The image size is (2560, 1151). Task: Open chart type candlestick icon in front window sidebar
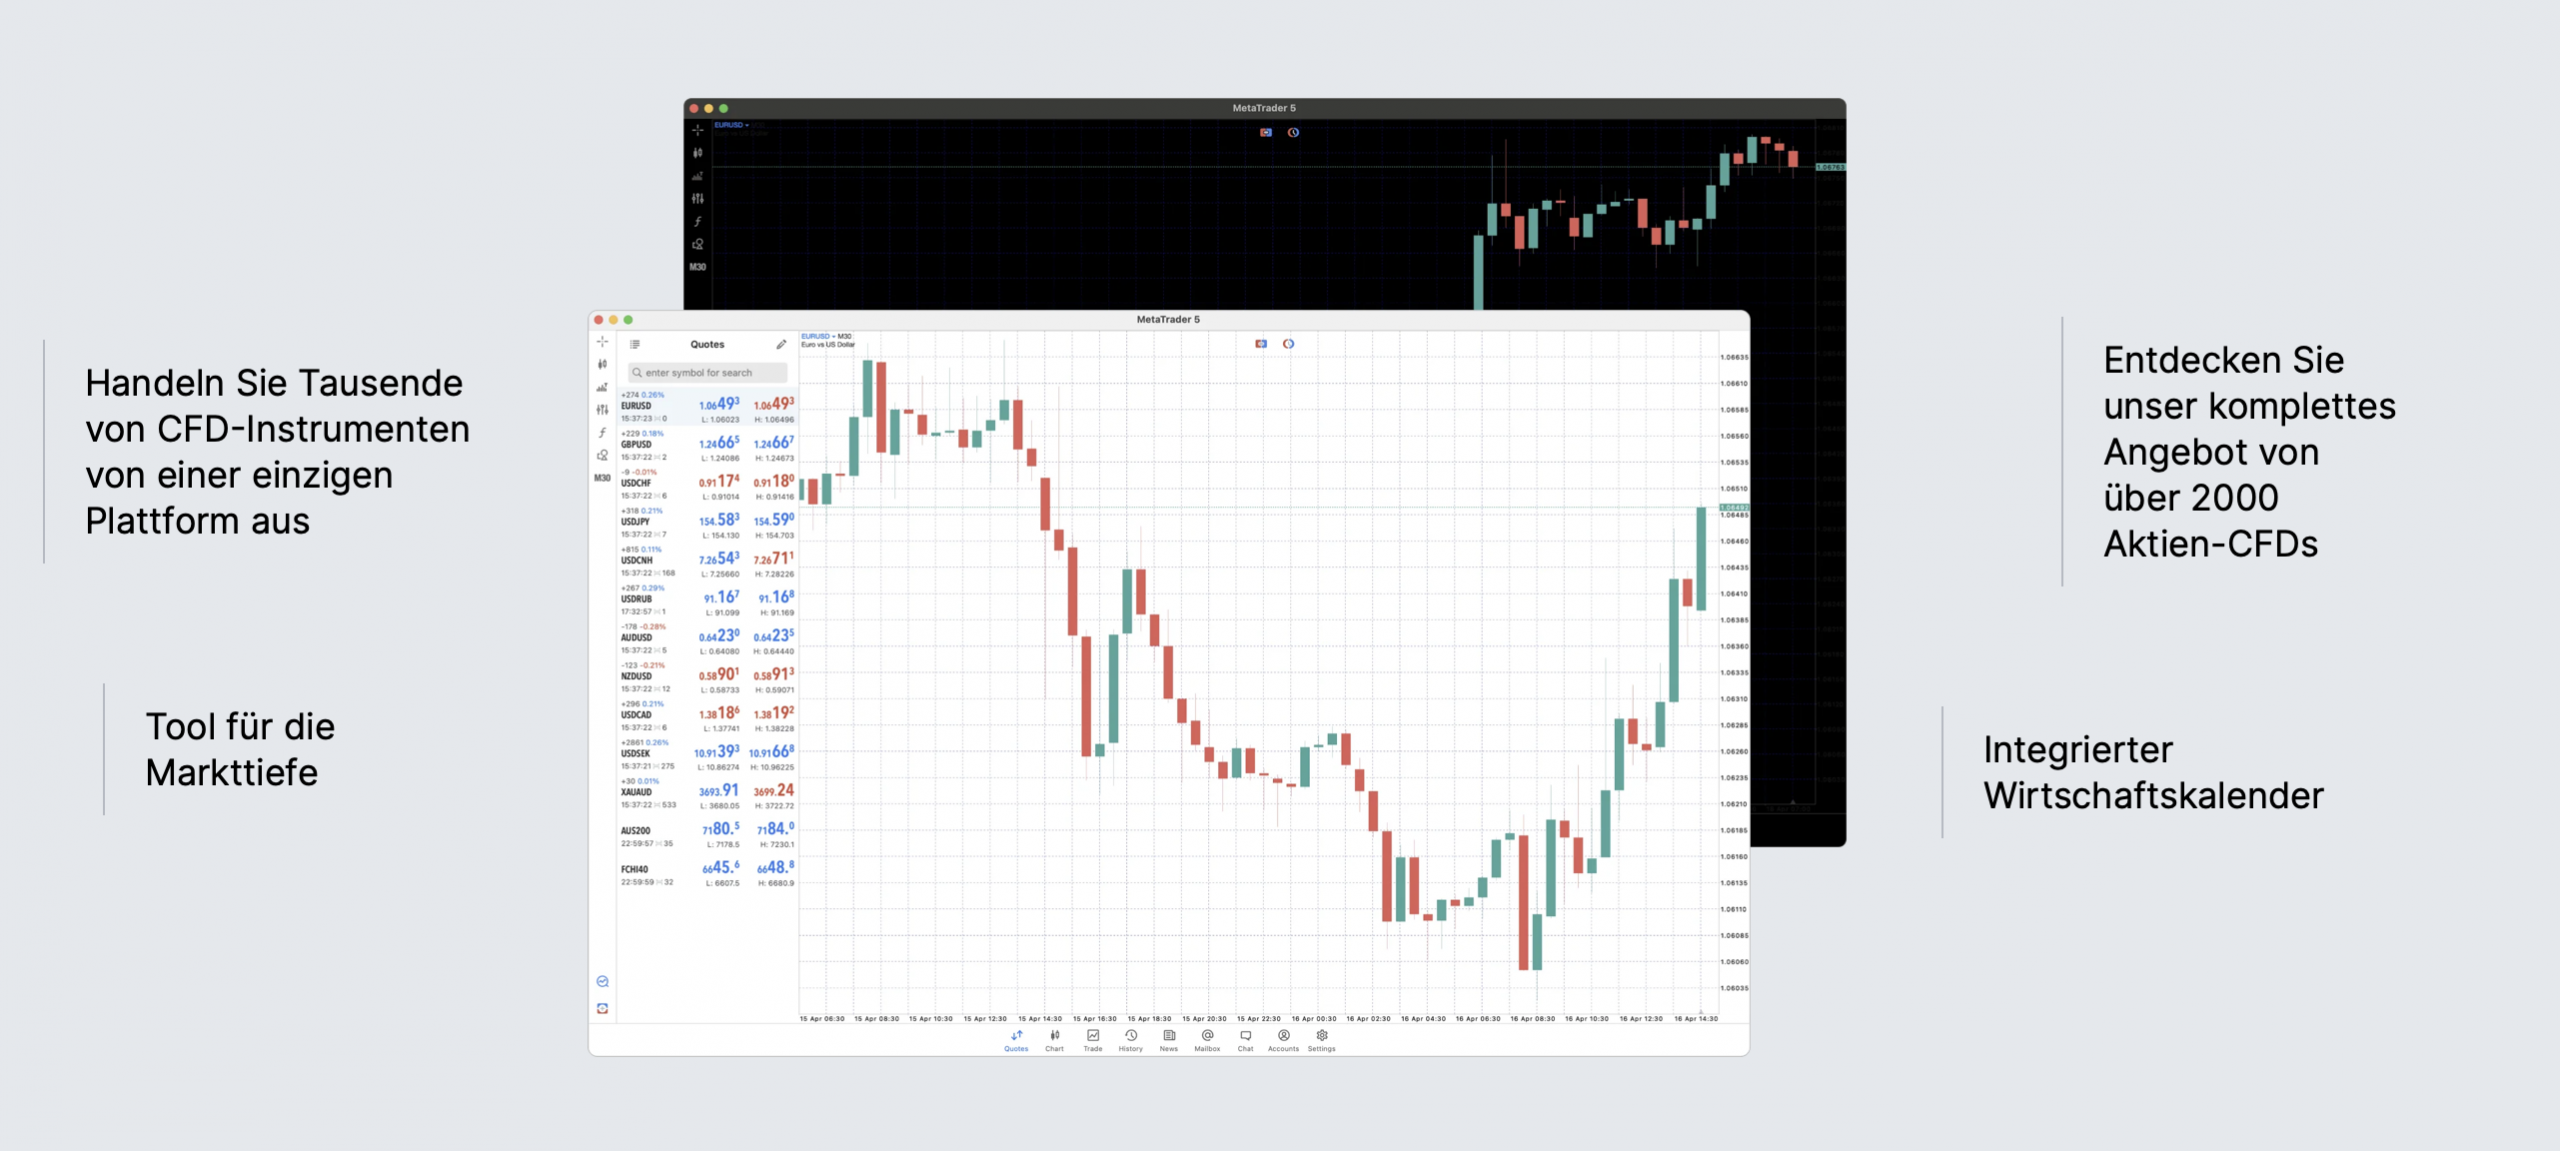[602, 365]
